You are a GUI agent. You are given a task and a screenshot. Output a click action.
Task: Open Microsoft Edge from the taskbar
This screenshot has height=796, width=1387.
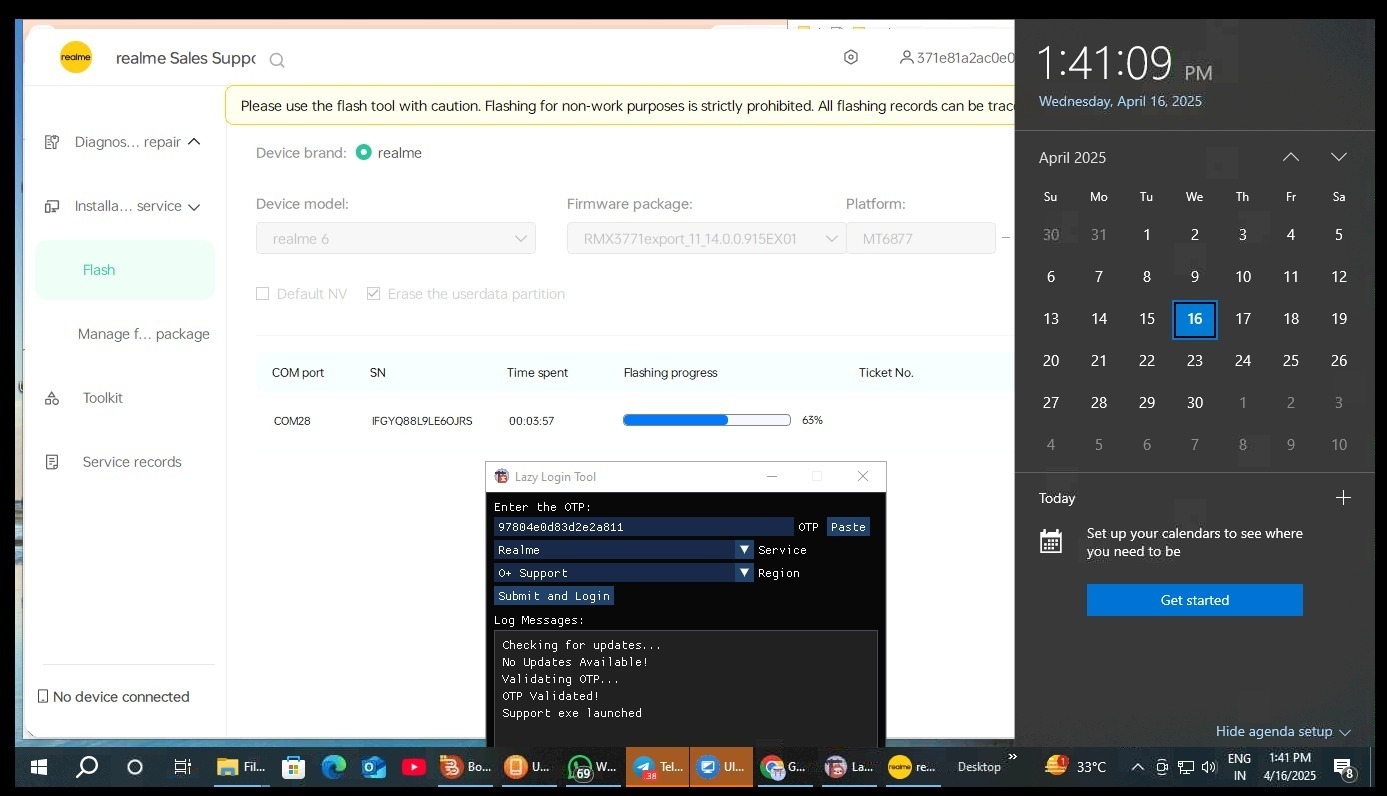click(x=333, y=767)
